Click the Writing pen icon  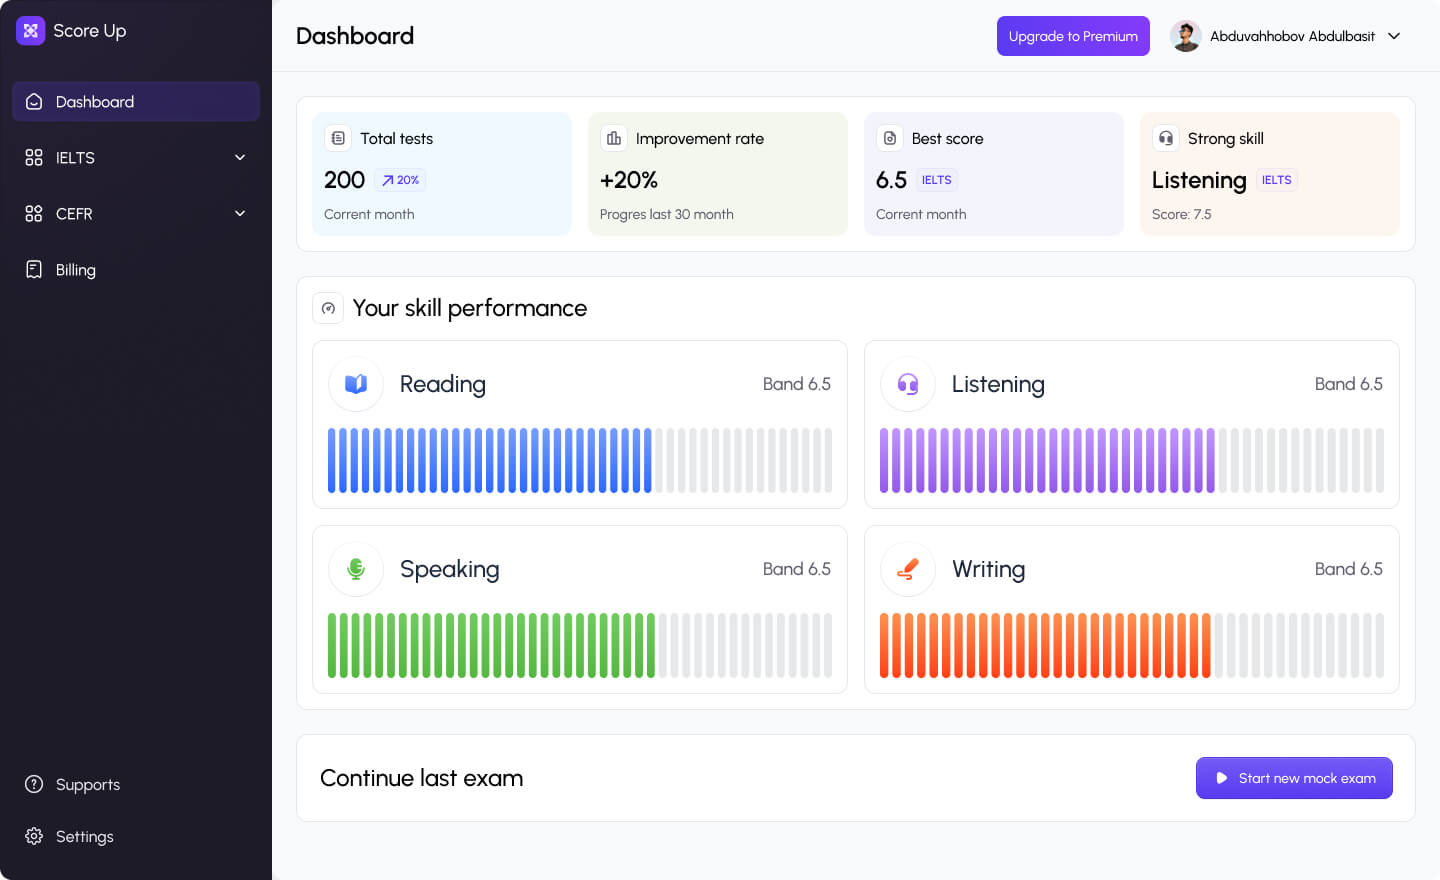908,569
